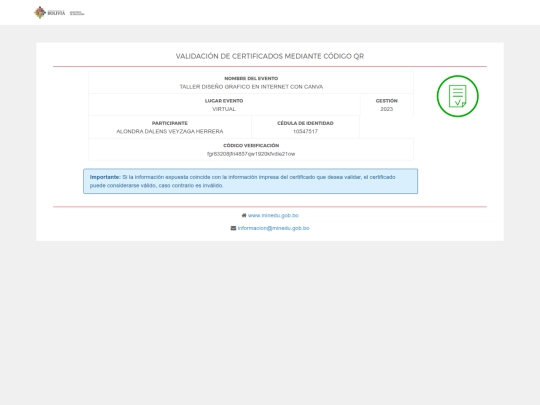Click the envelope icon beside email address
This screenshot has height=405, width=540.
(x=233, y=228)
